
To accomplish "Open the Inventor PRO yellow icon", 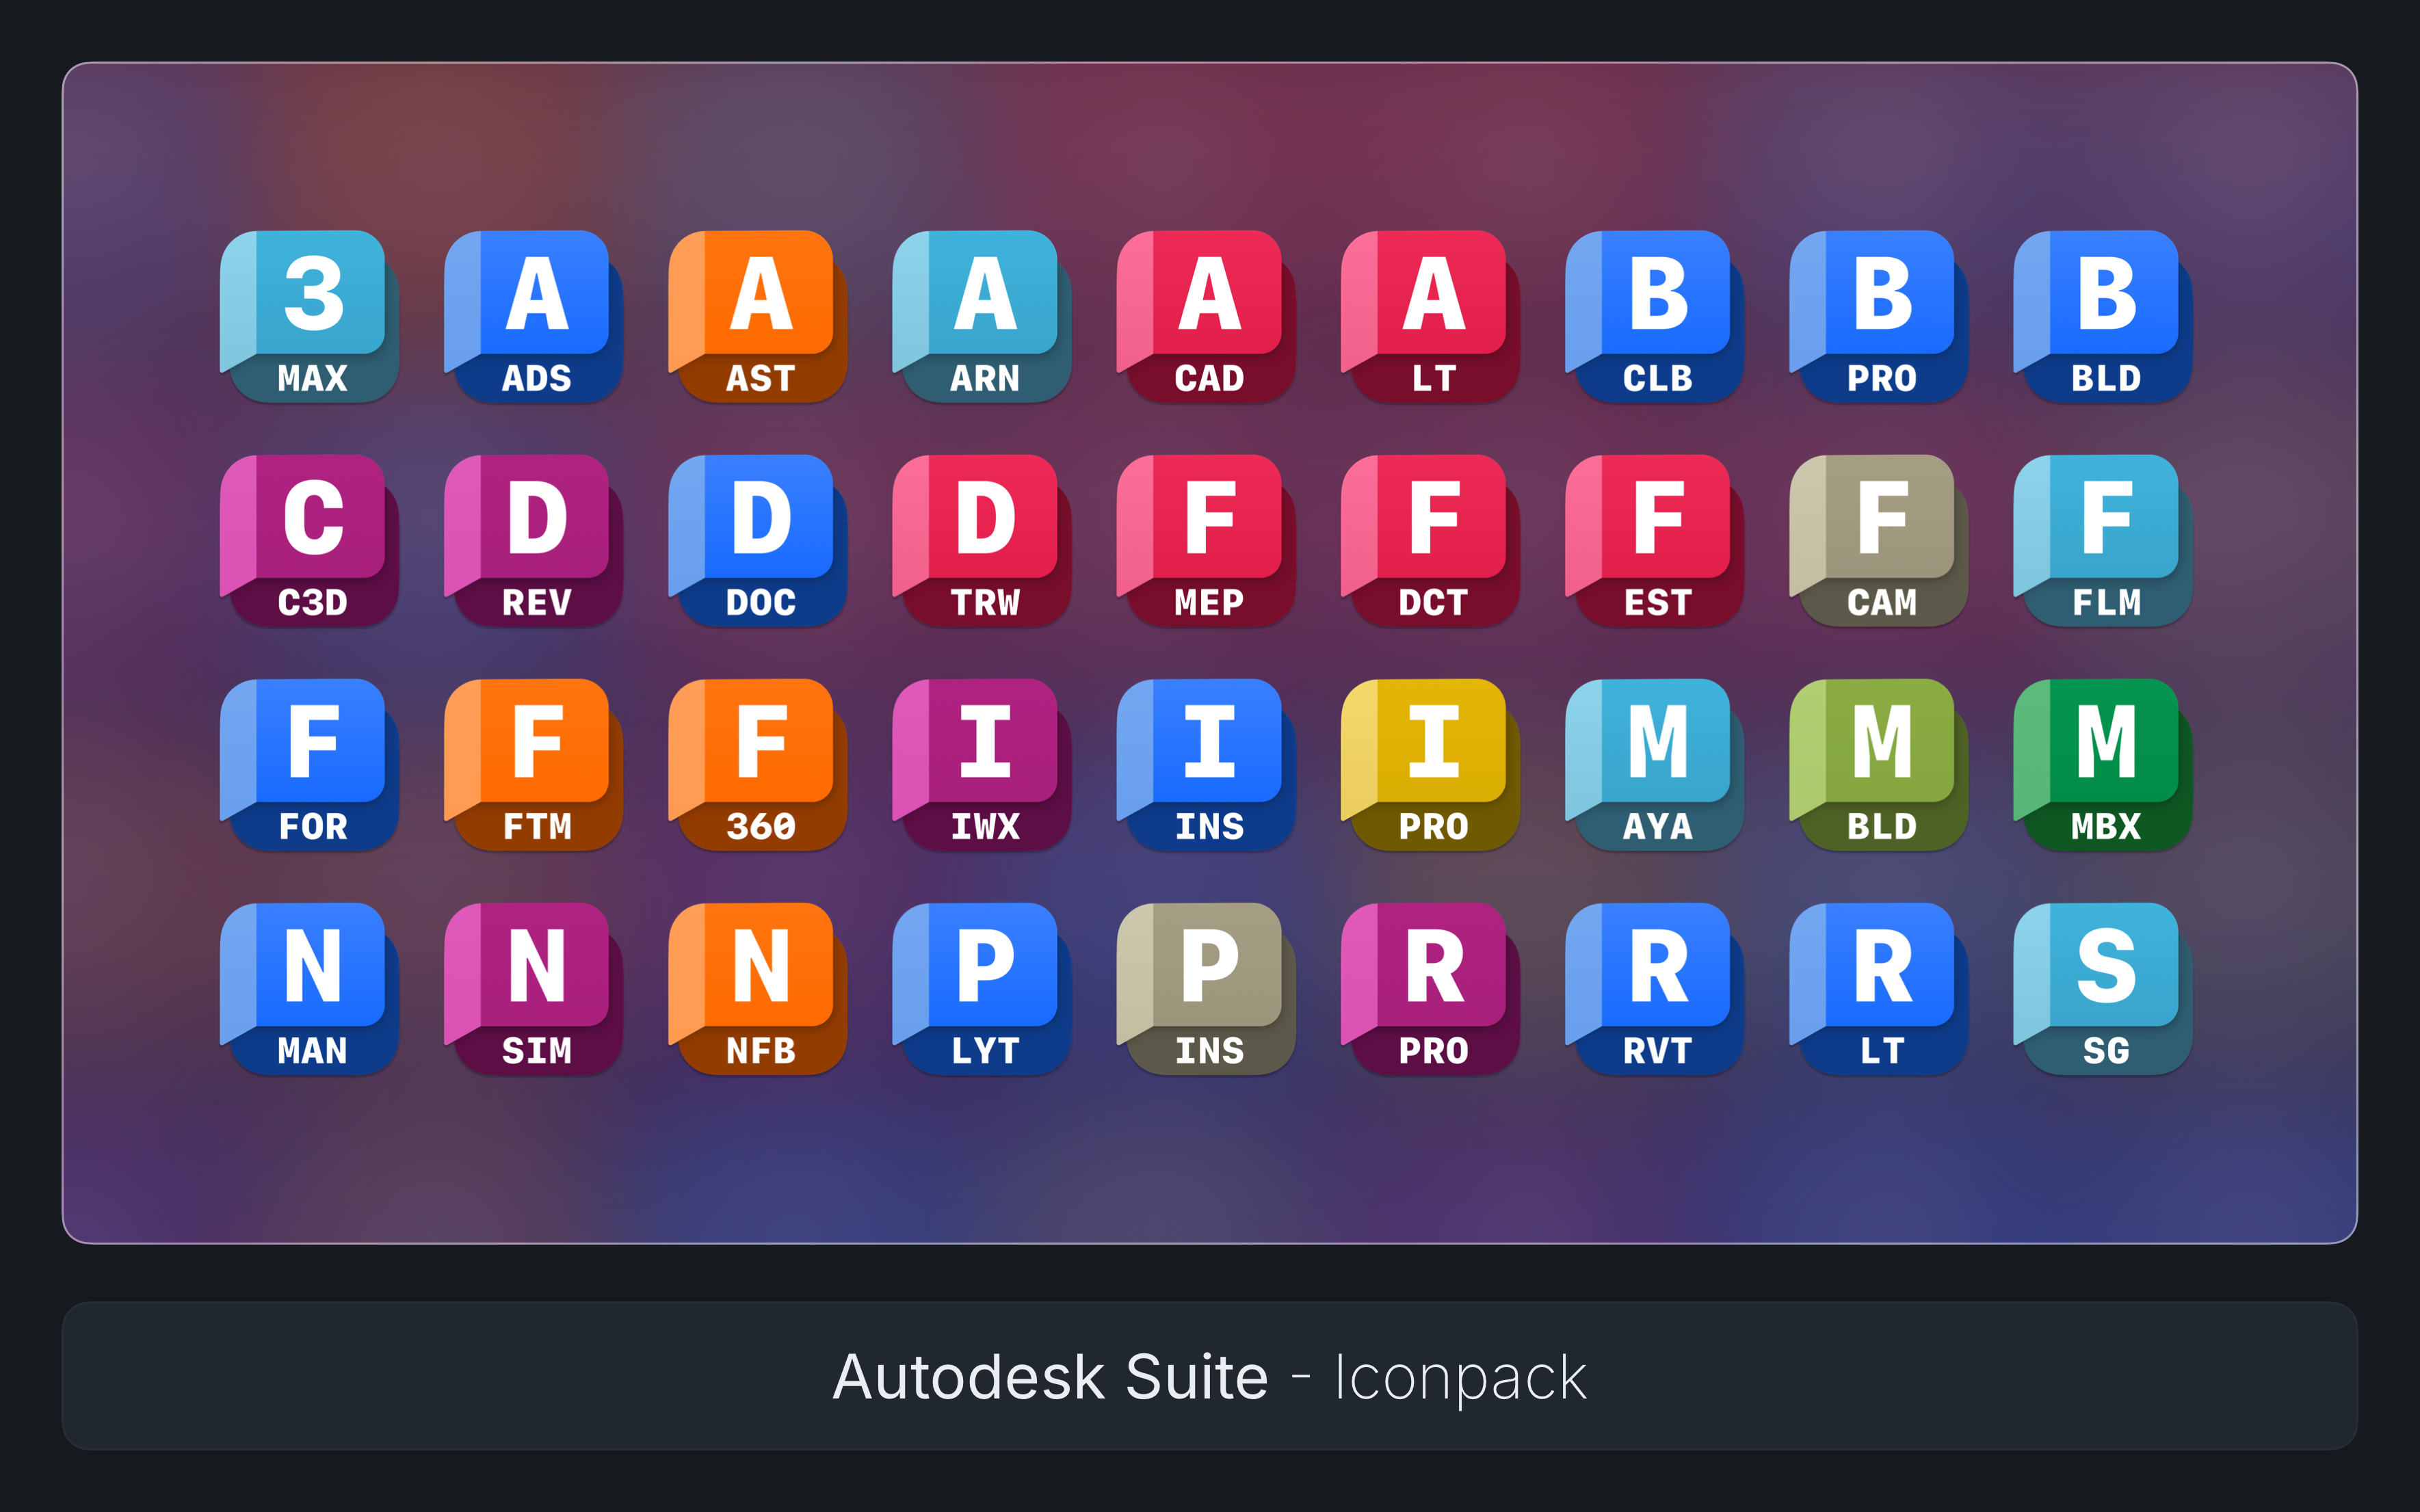I will 1430,764.
